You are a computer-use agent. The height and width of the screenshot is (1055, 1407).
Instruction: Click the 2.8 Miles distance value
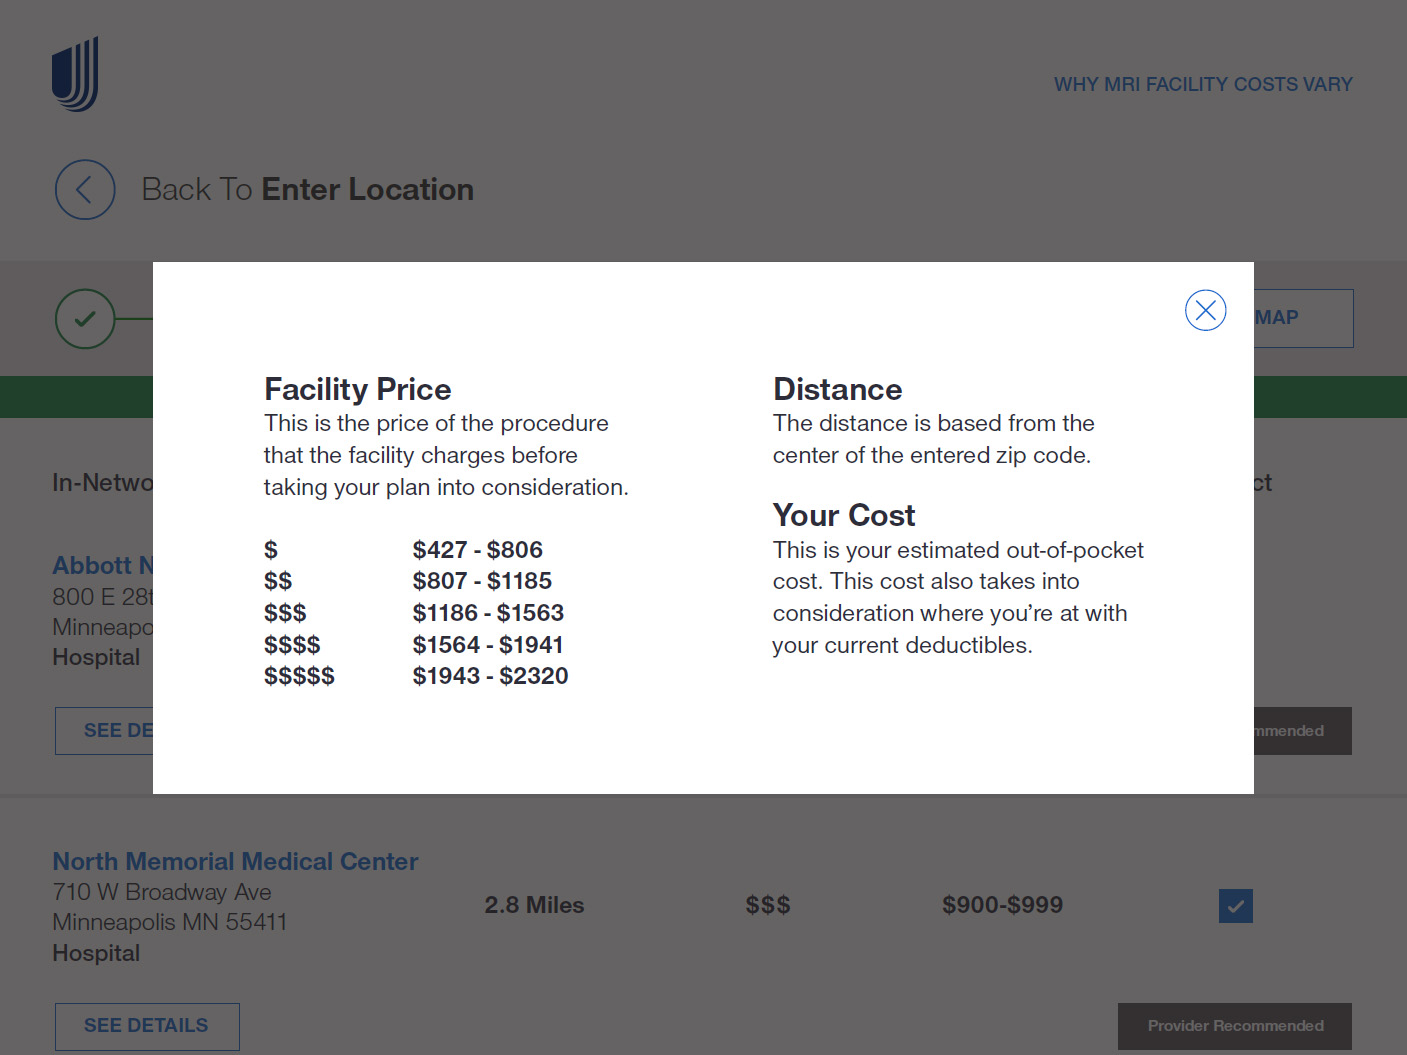coord(534,905)
